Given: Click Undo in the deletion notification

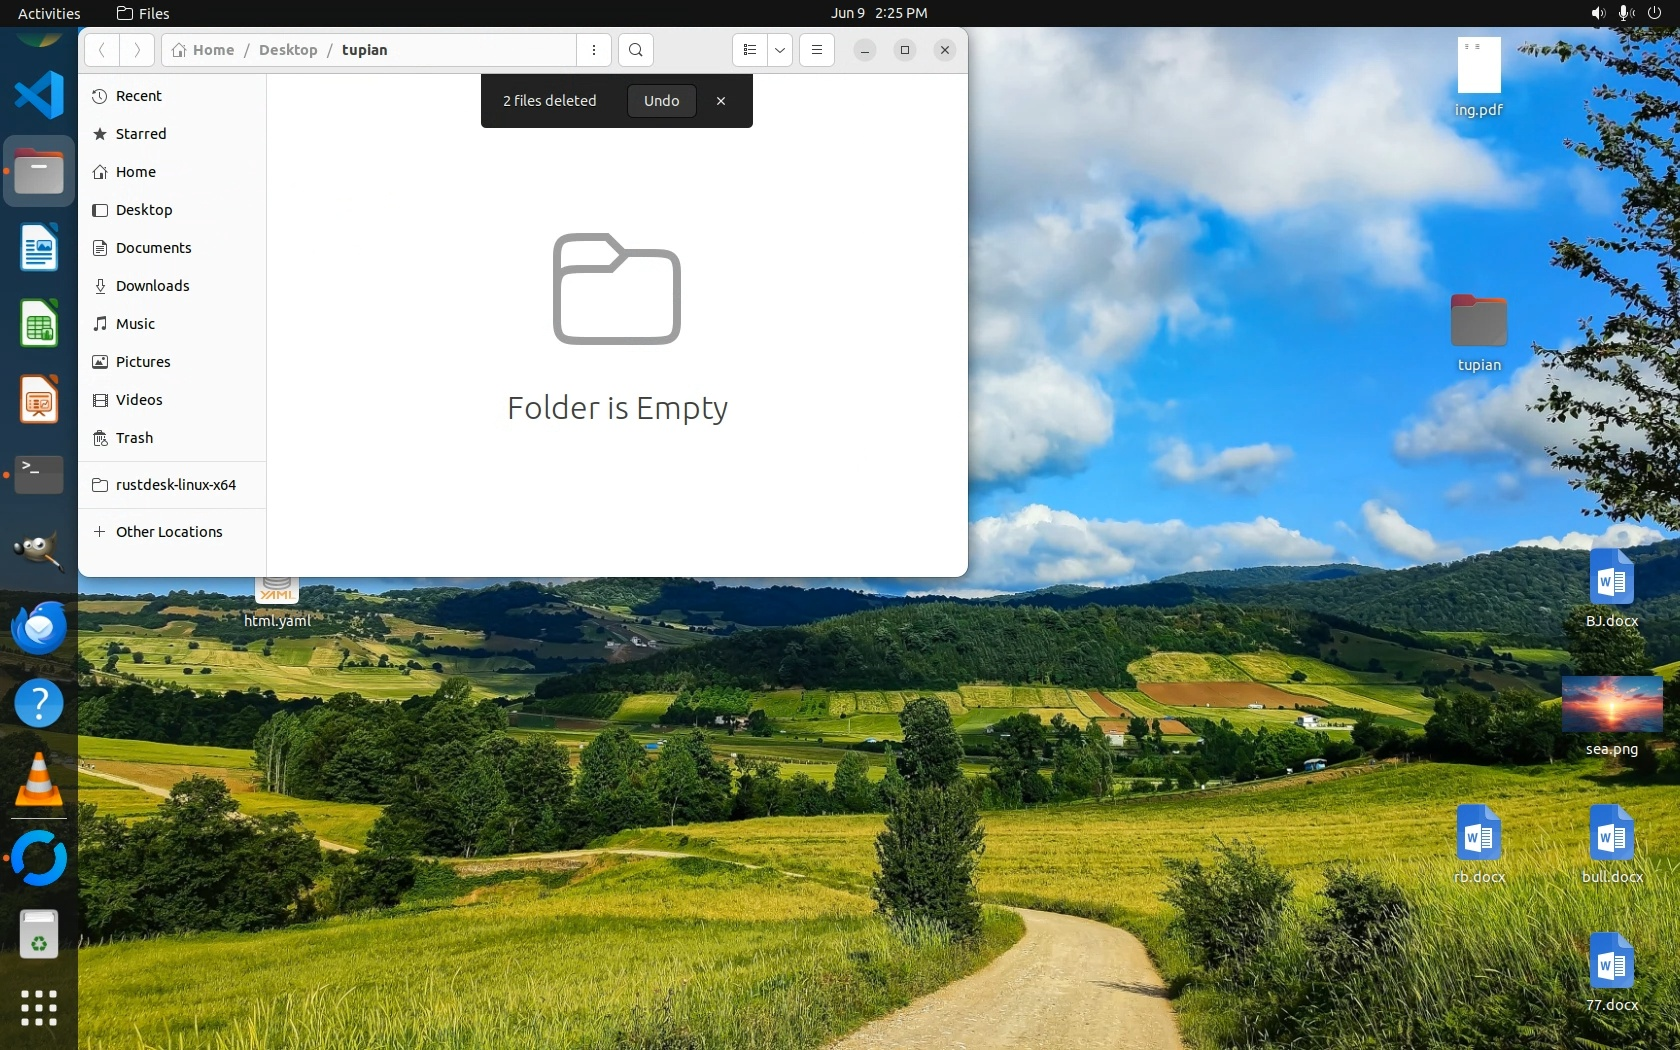Looking at the screenshot, I should (x=661, y=101).
